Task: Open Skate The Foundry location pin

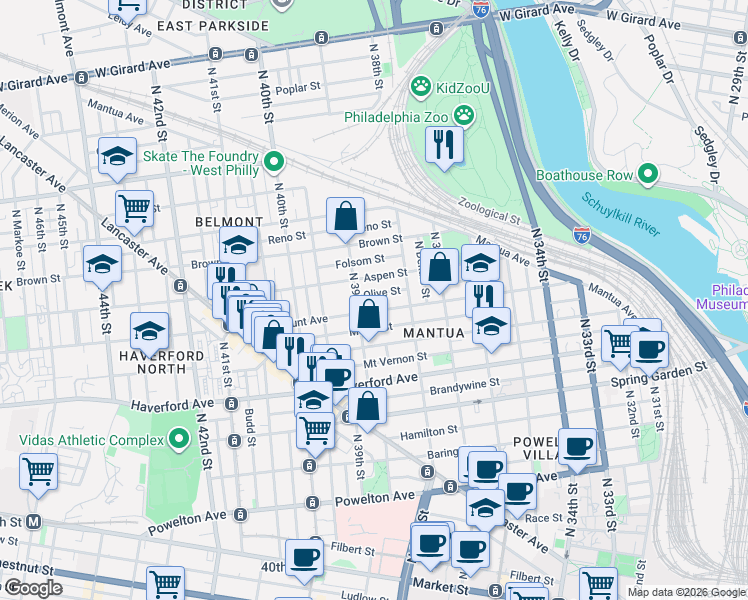Action: 274,162
